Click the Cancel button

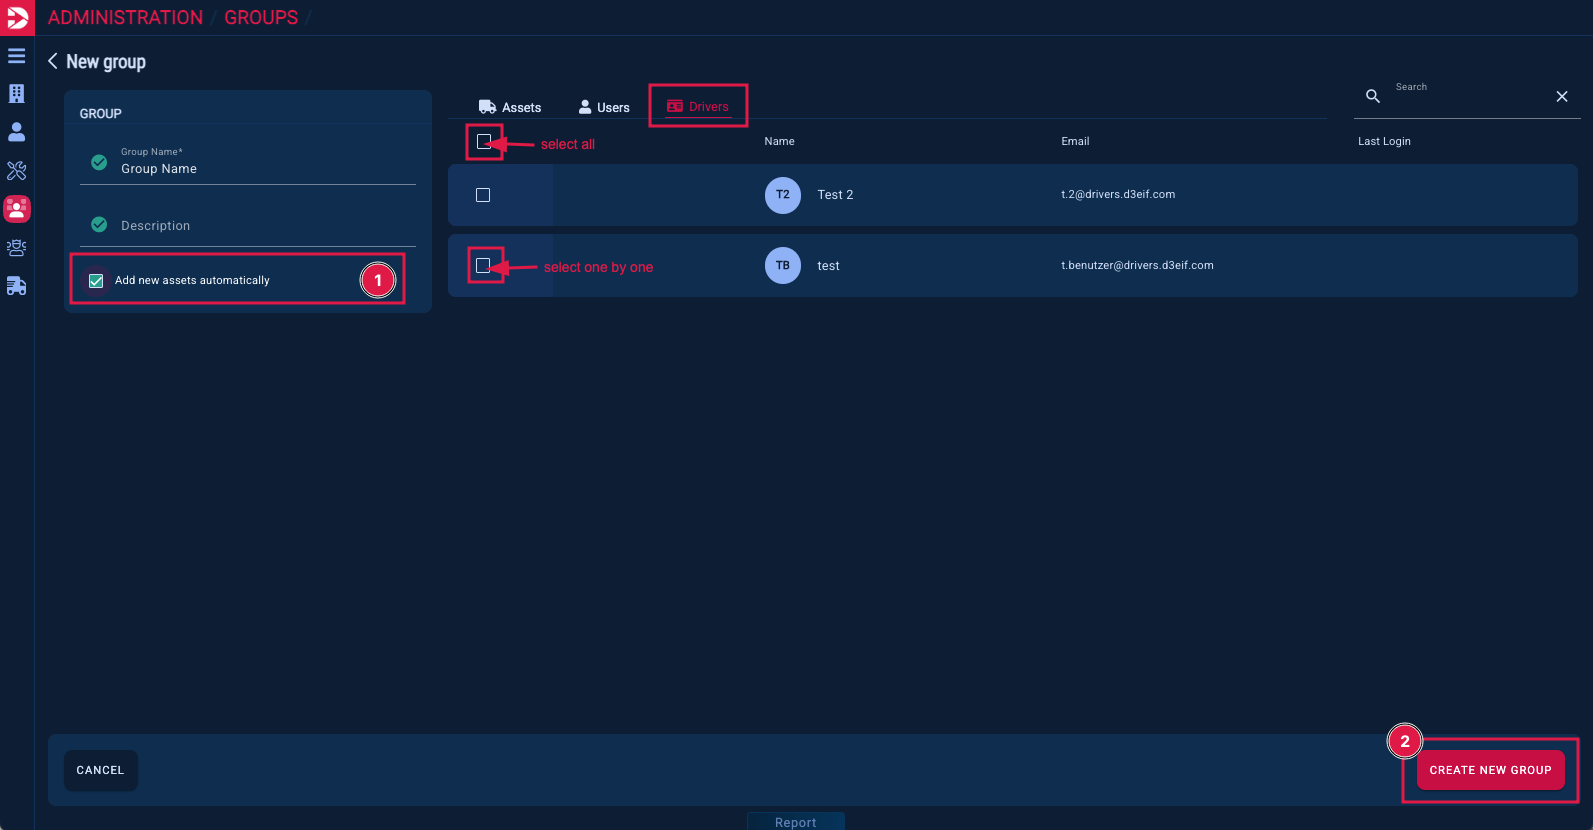pyautogui.click(x=101, y=770)
